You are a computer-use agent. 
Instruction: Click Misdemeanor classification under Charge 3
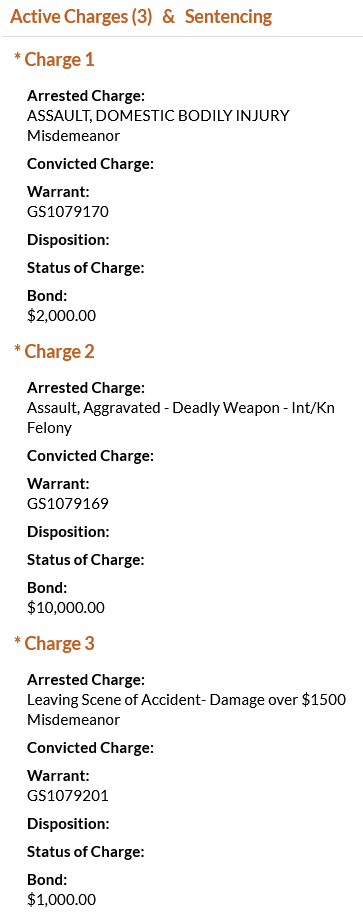(74, 720)
